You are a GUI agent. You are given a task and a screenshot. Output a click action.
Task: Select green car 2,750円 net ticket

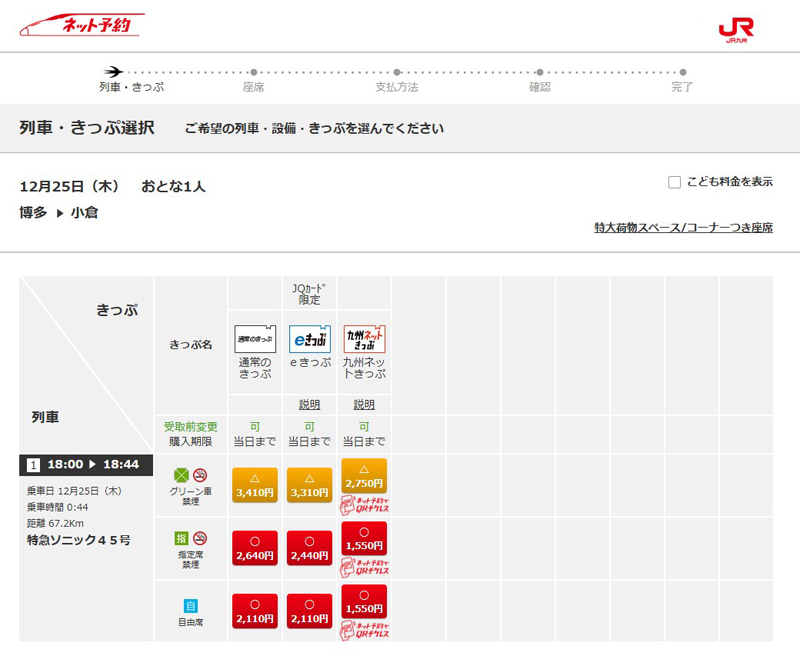364,476
